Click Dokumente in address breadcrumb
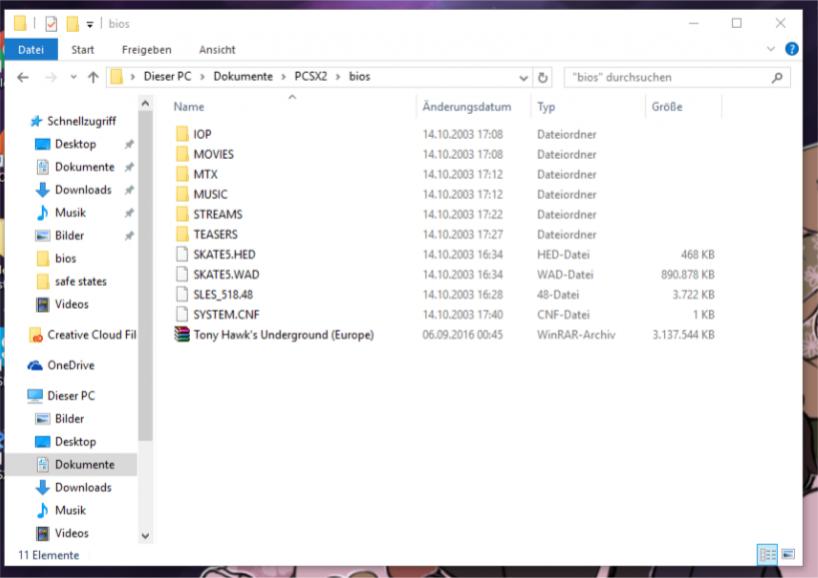The height and width of the screenshot is (578, 818). coord(243,77)
